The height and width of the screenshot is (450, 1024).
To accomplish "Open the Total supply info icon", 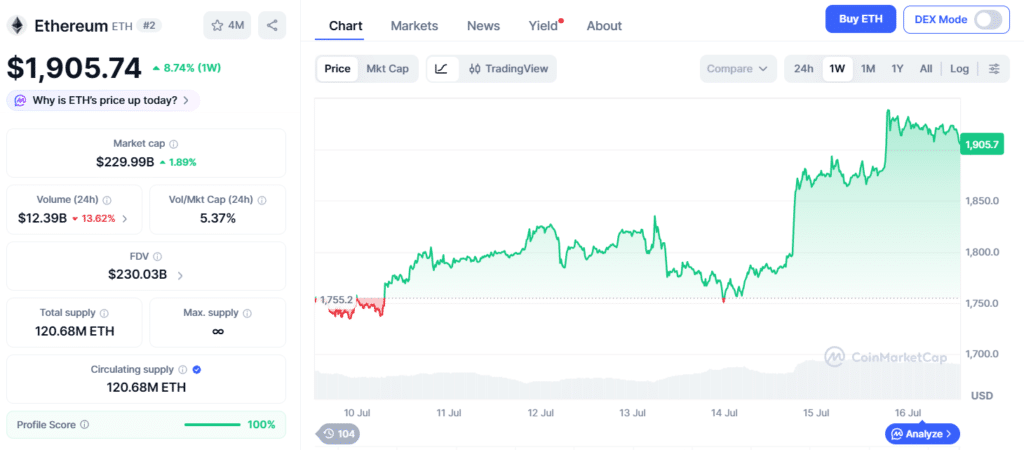I will (104, 313).
